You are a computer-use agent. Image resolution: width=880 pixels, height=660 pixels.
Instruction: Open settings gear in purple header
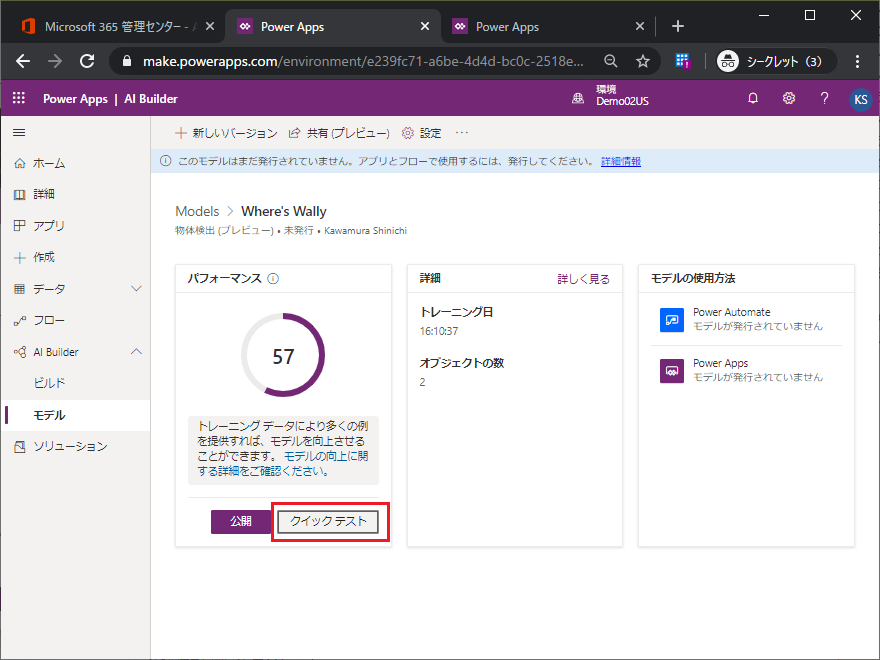click(x=789, y=99)
